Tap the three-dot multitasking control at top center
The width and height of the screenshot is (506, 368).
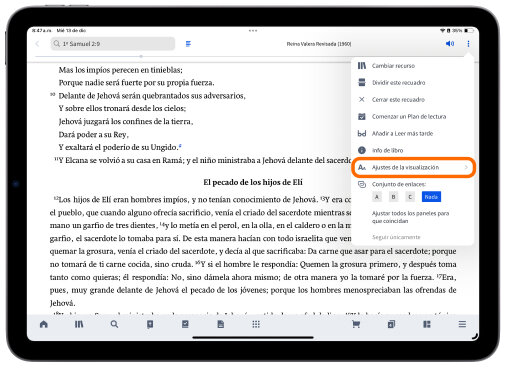point(253,30)
